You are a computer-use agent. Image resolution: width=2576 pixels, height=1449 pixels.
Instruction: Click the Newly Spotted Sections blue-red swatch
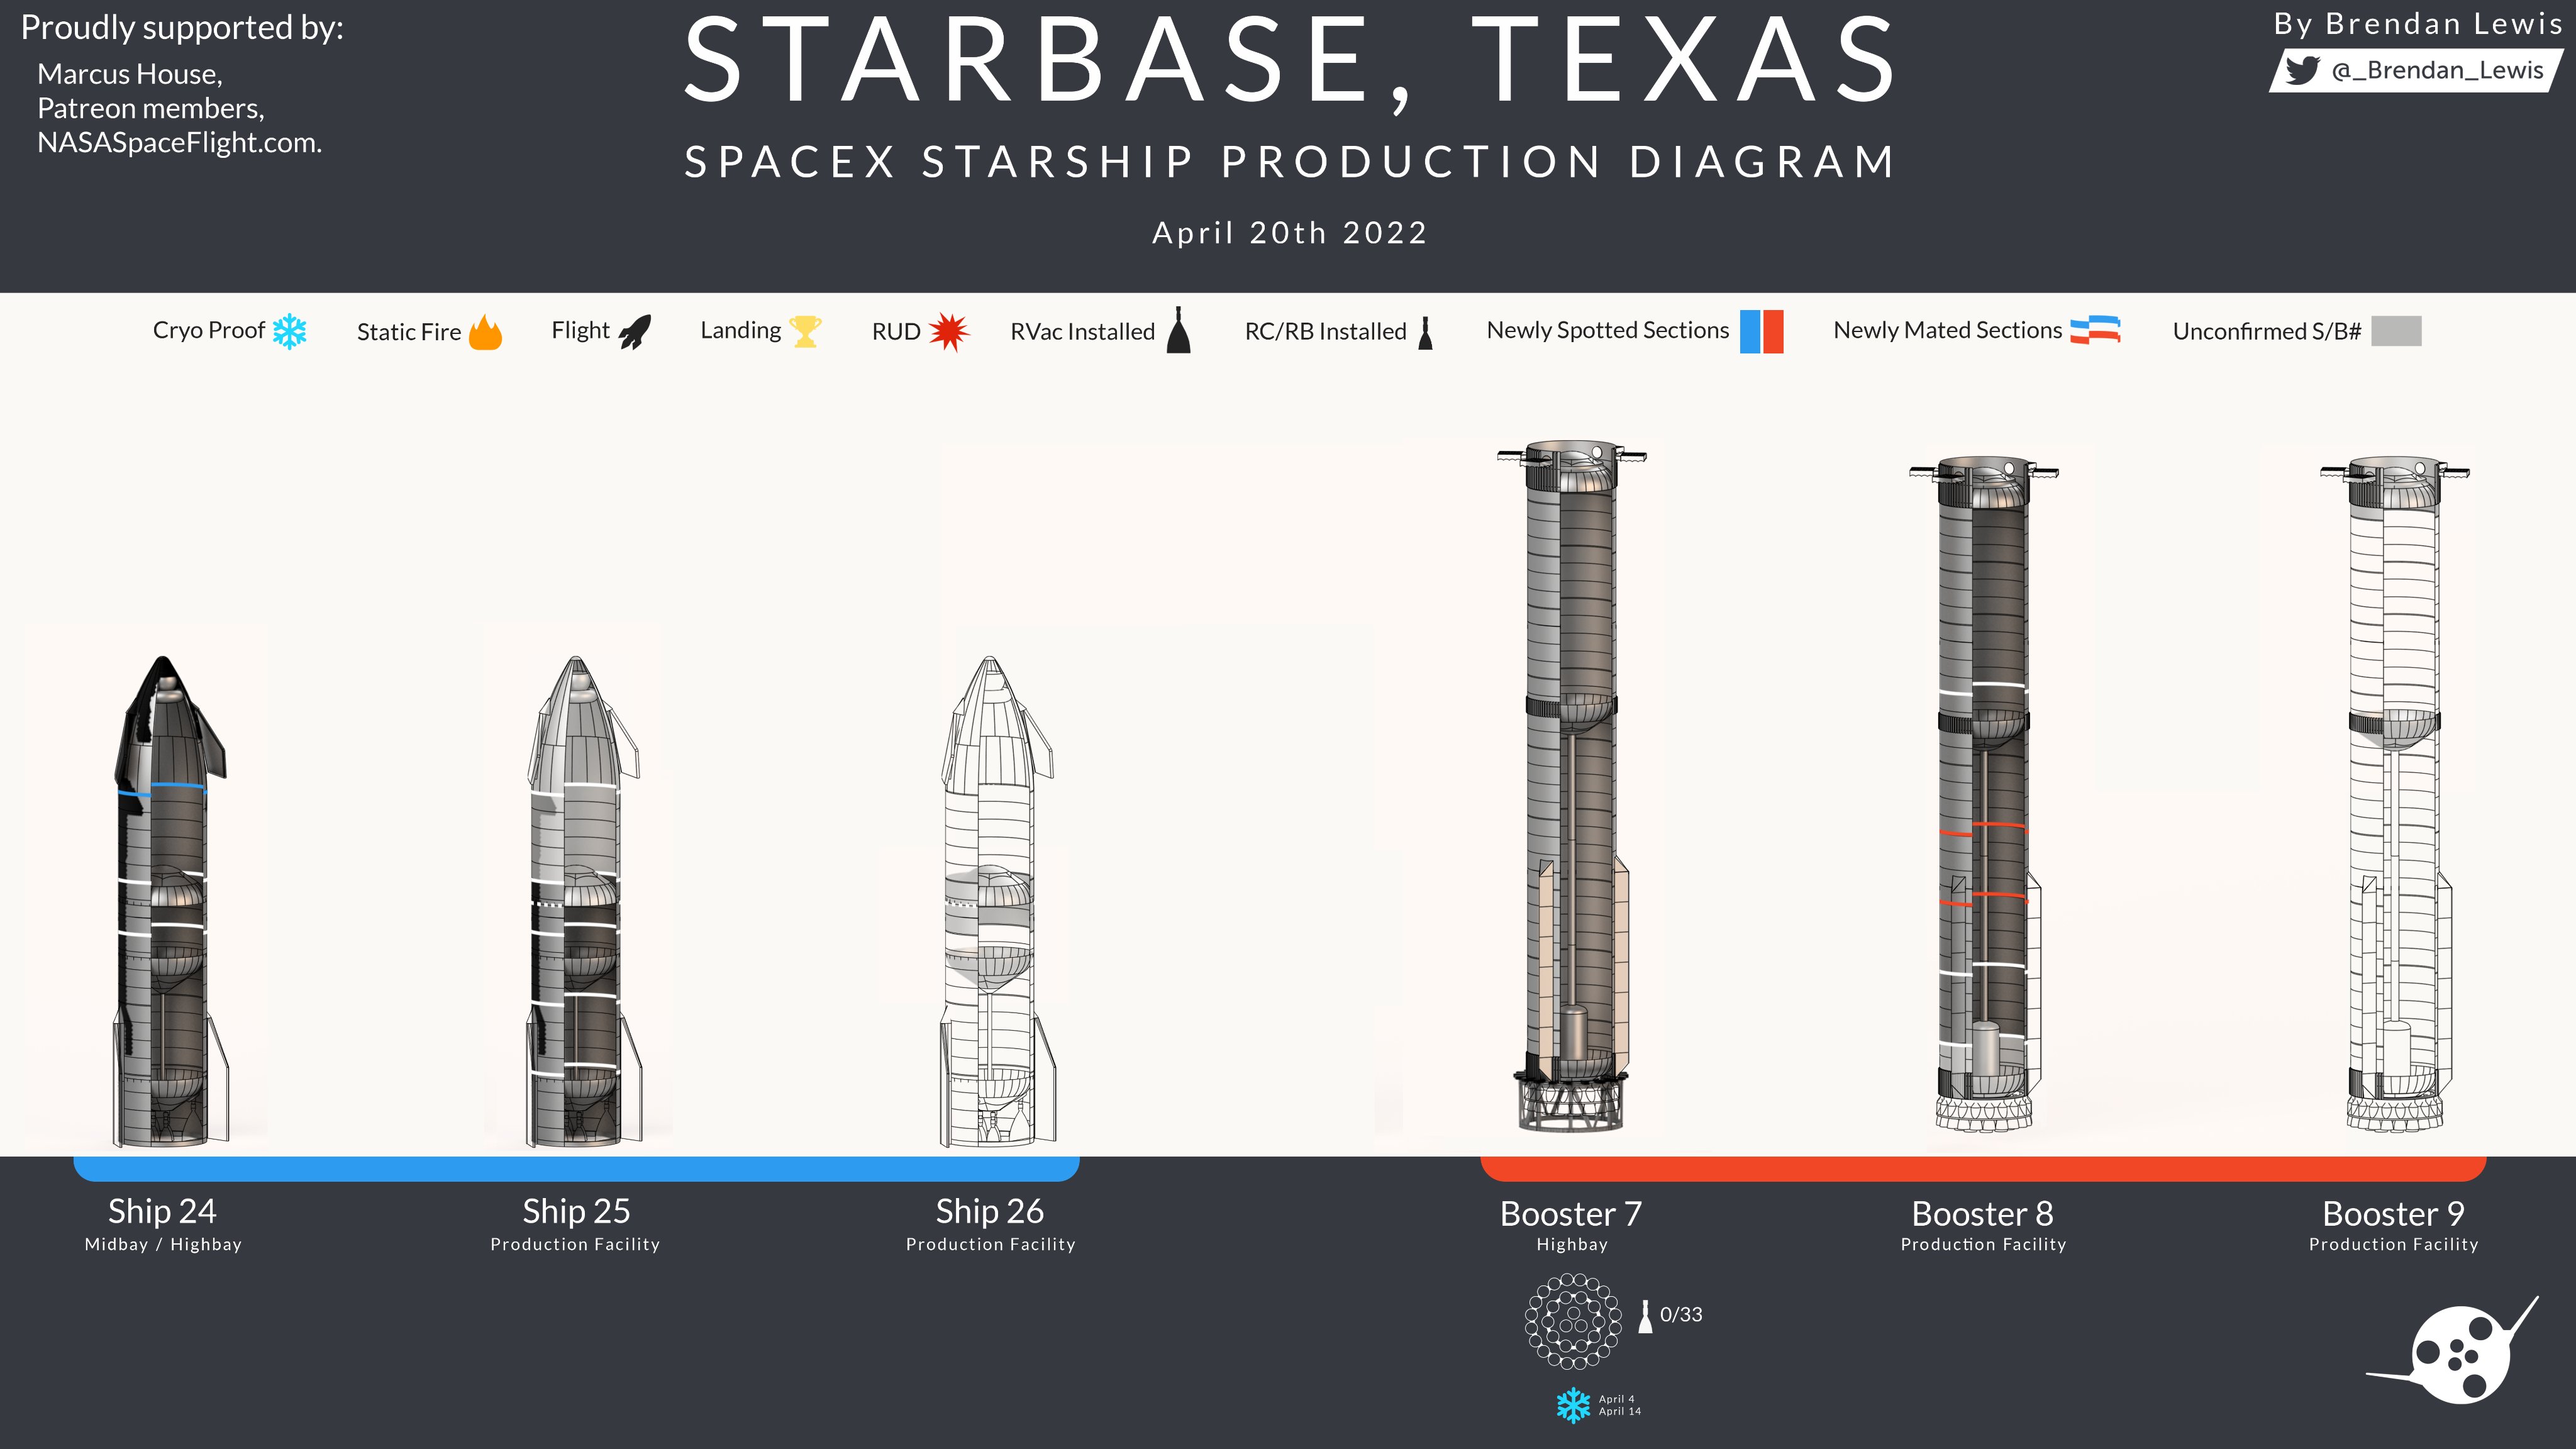[1761, 331]
